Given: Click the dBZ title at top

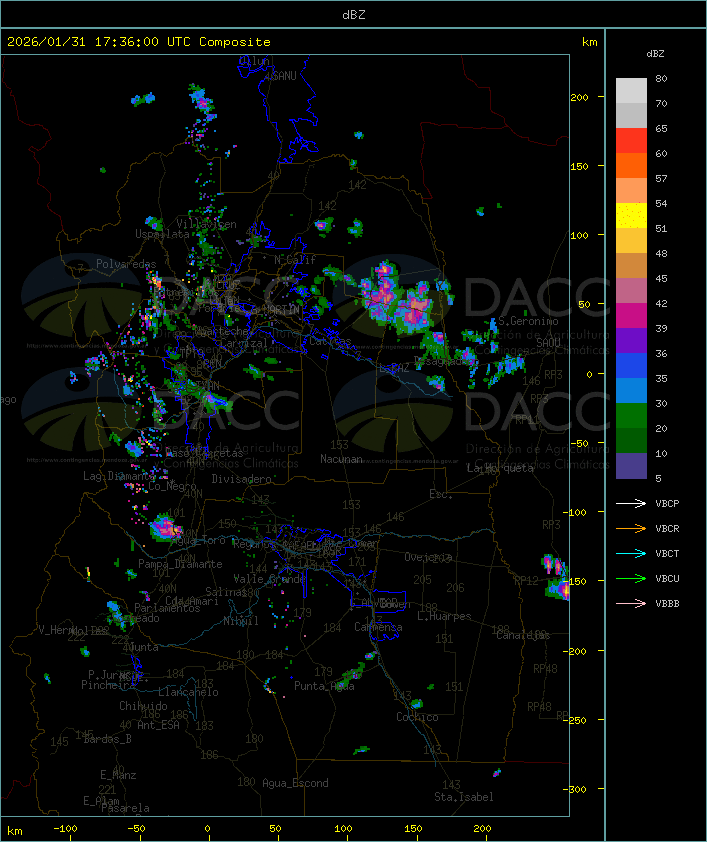Looking at the screenshot, I should [353, 14].
